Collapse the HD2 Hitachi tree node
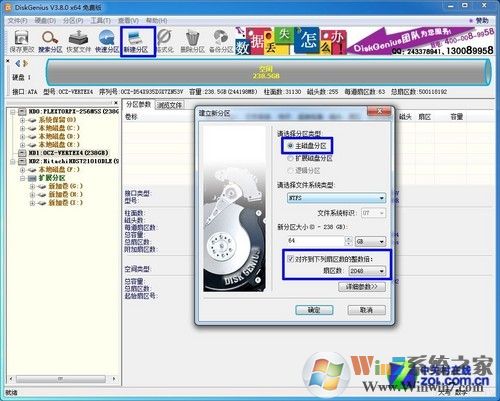This screenshot has width=500, height=401. pyautogui.click(x=13, y=162)
